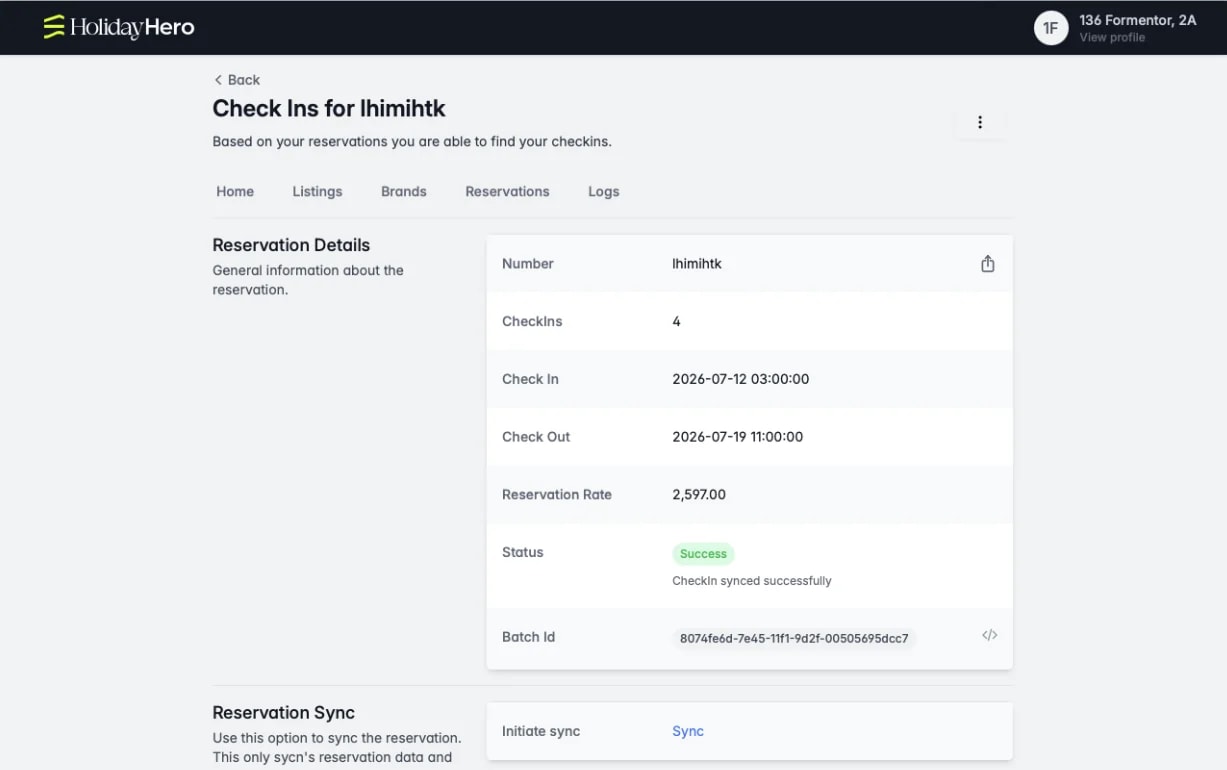Click the HolidayHero logo

click(x=119, y=27)
